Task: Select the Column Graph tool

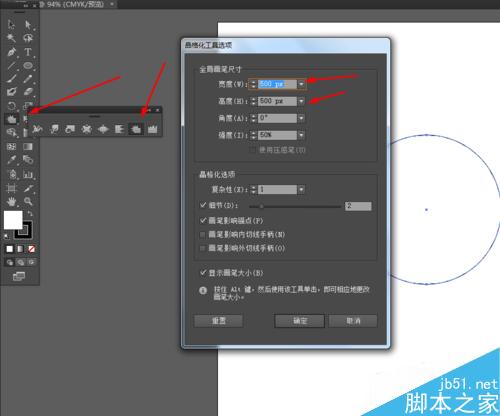Action: tap(28, 174)
